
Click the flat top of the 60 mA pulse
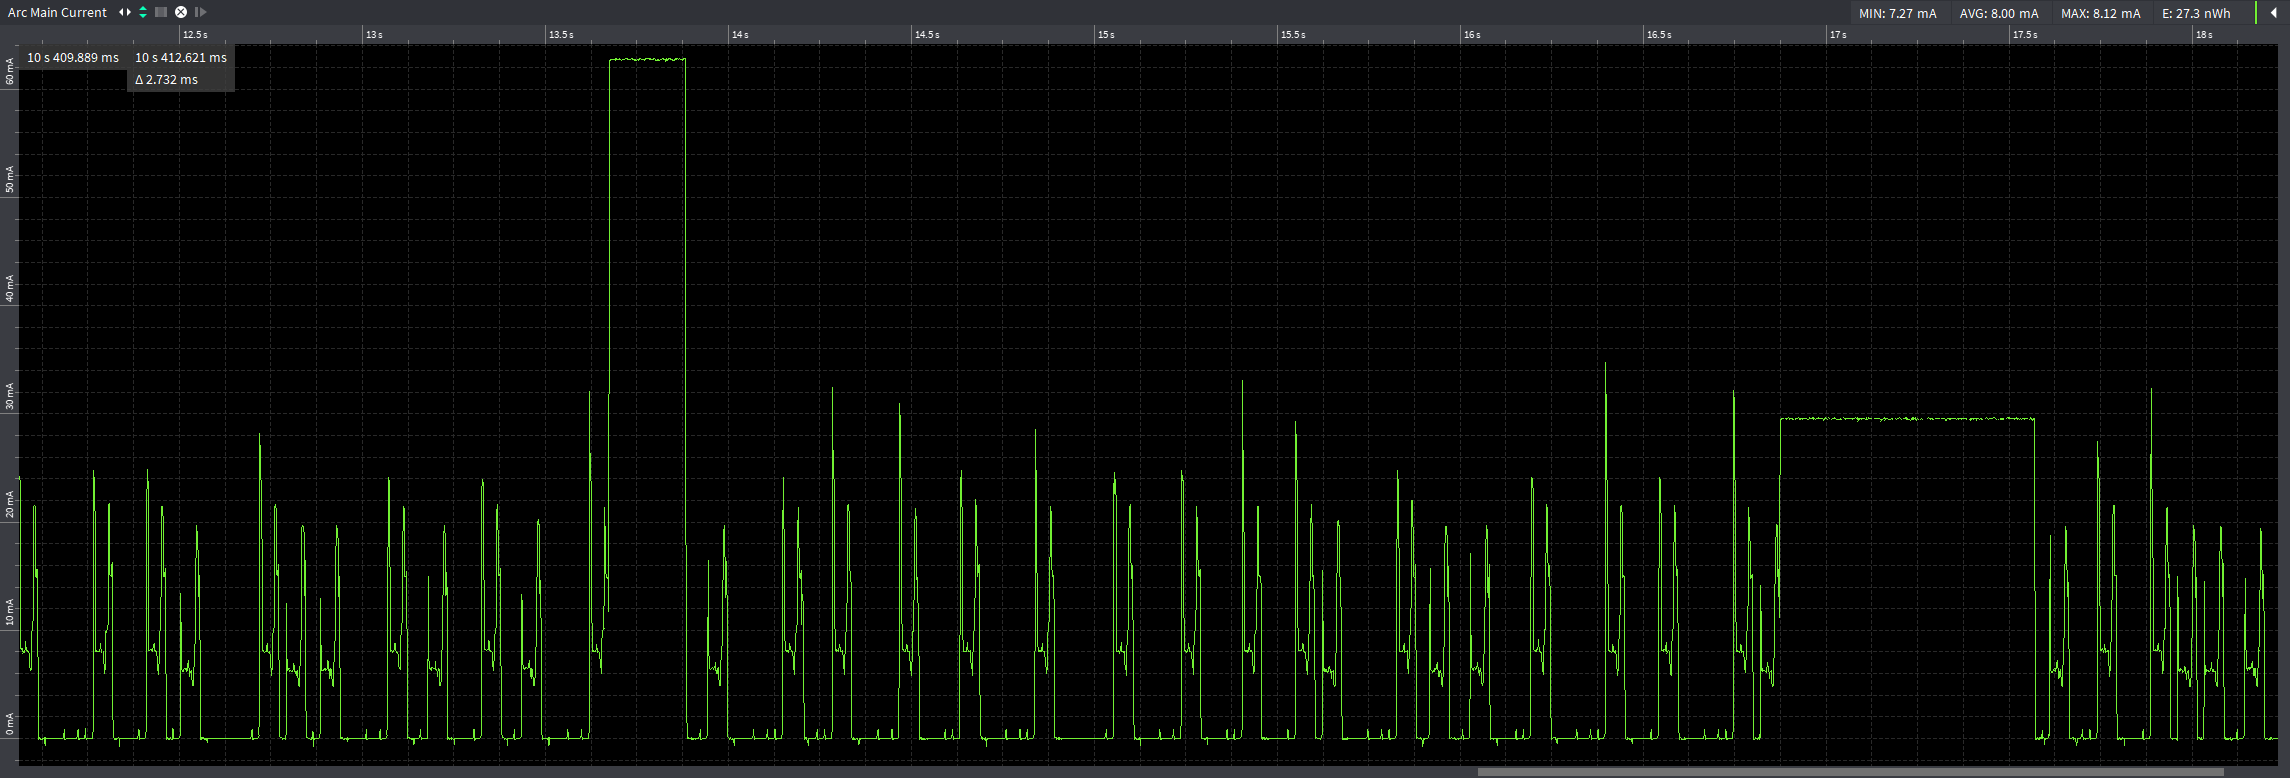pos(647,60)
